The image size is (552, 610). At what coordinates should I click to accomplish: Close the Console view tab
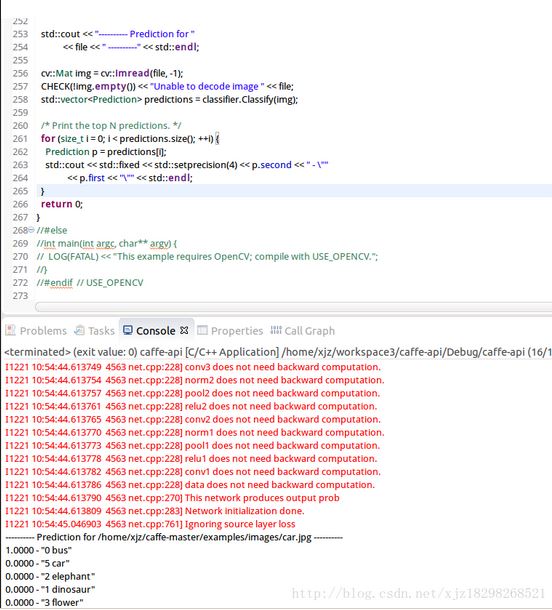click(x=184, y=330)
